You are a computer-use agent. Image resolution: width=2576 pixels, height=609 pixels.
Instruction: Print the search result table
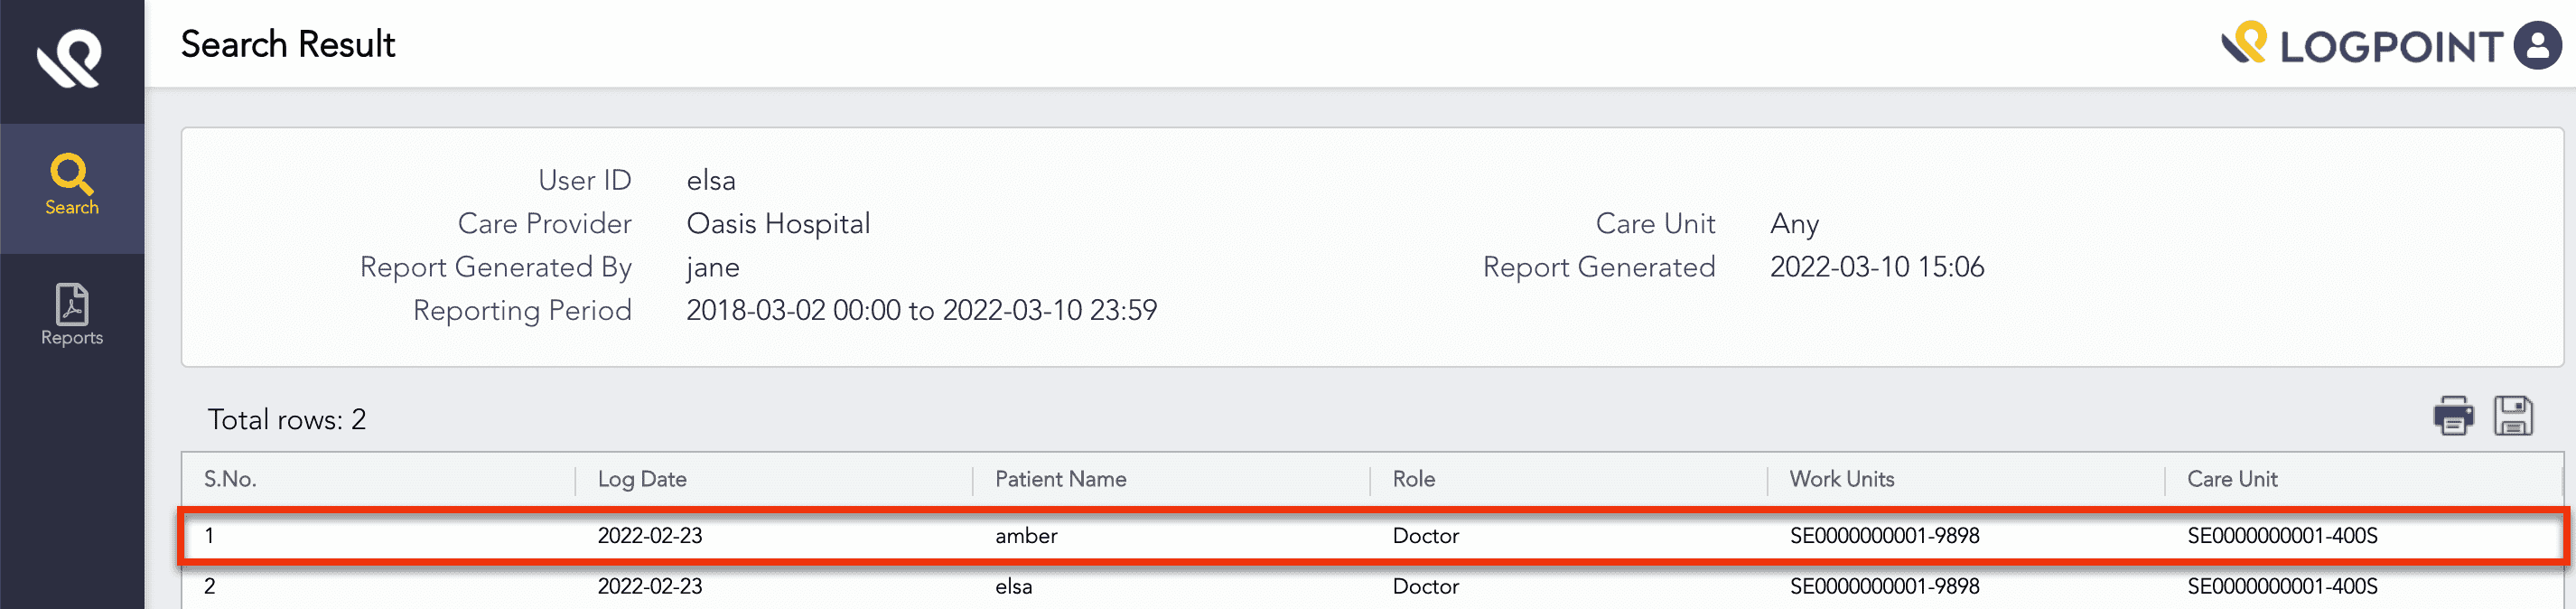(x=2453, y=416)
